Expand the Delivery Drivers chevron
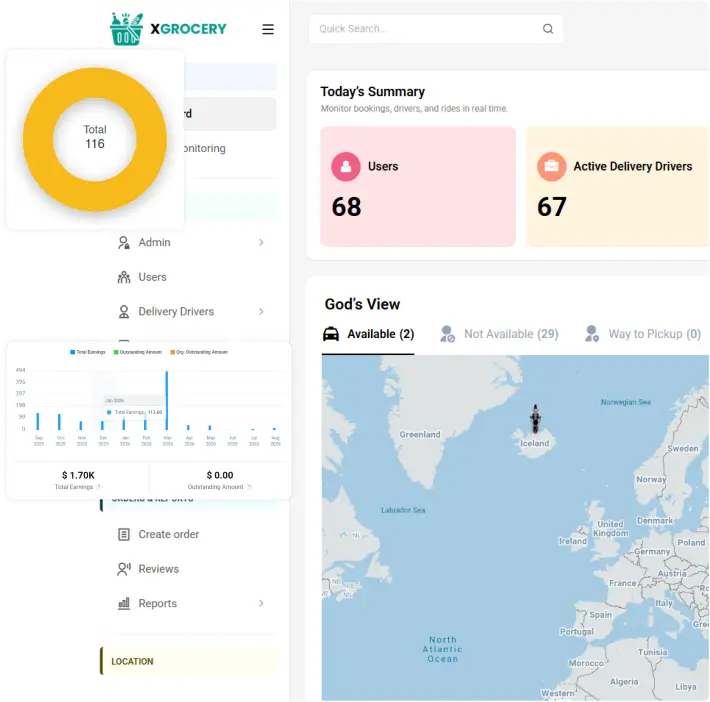This screenshot has width=710, height=702. 261,312
